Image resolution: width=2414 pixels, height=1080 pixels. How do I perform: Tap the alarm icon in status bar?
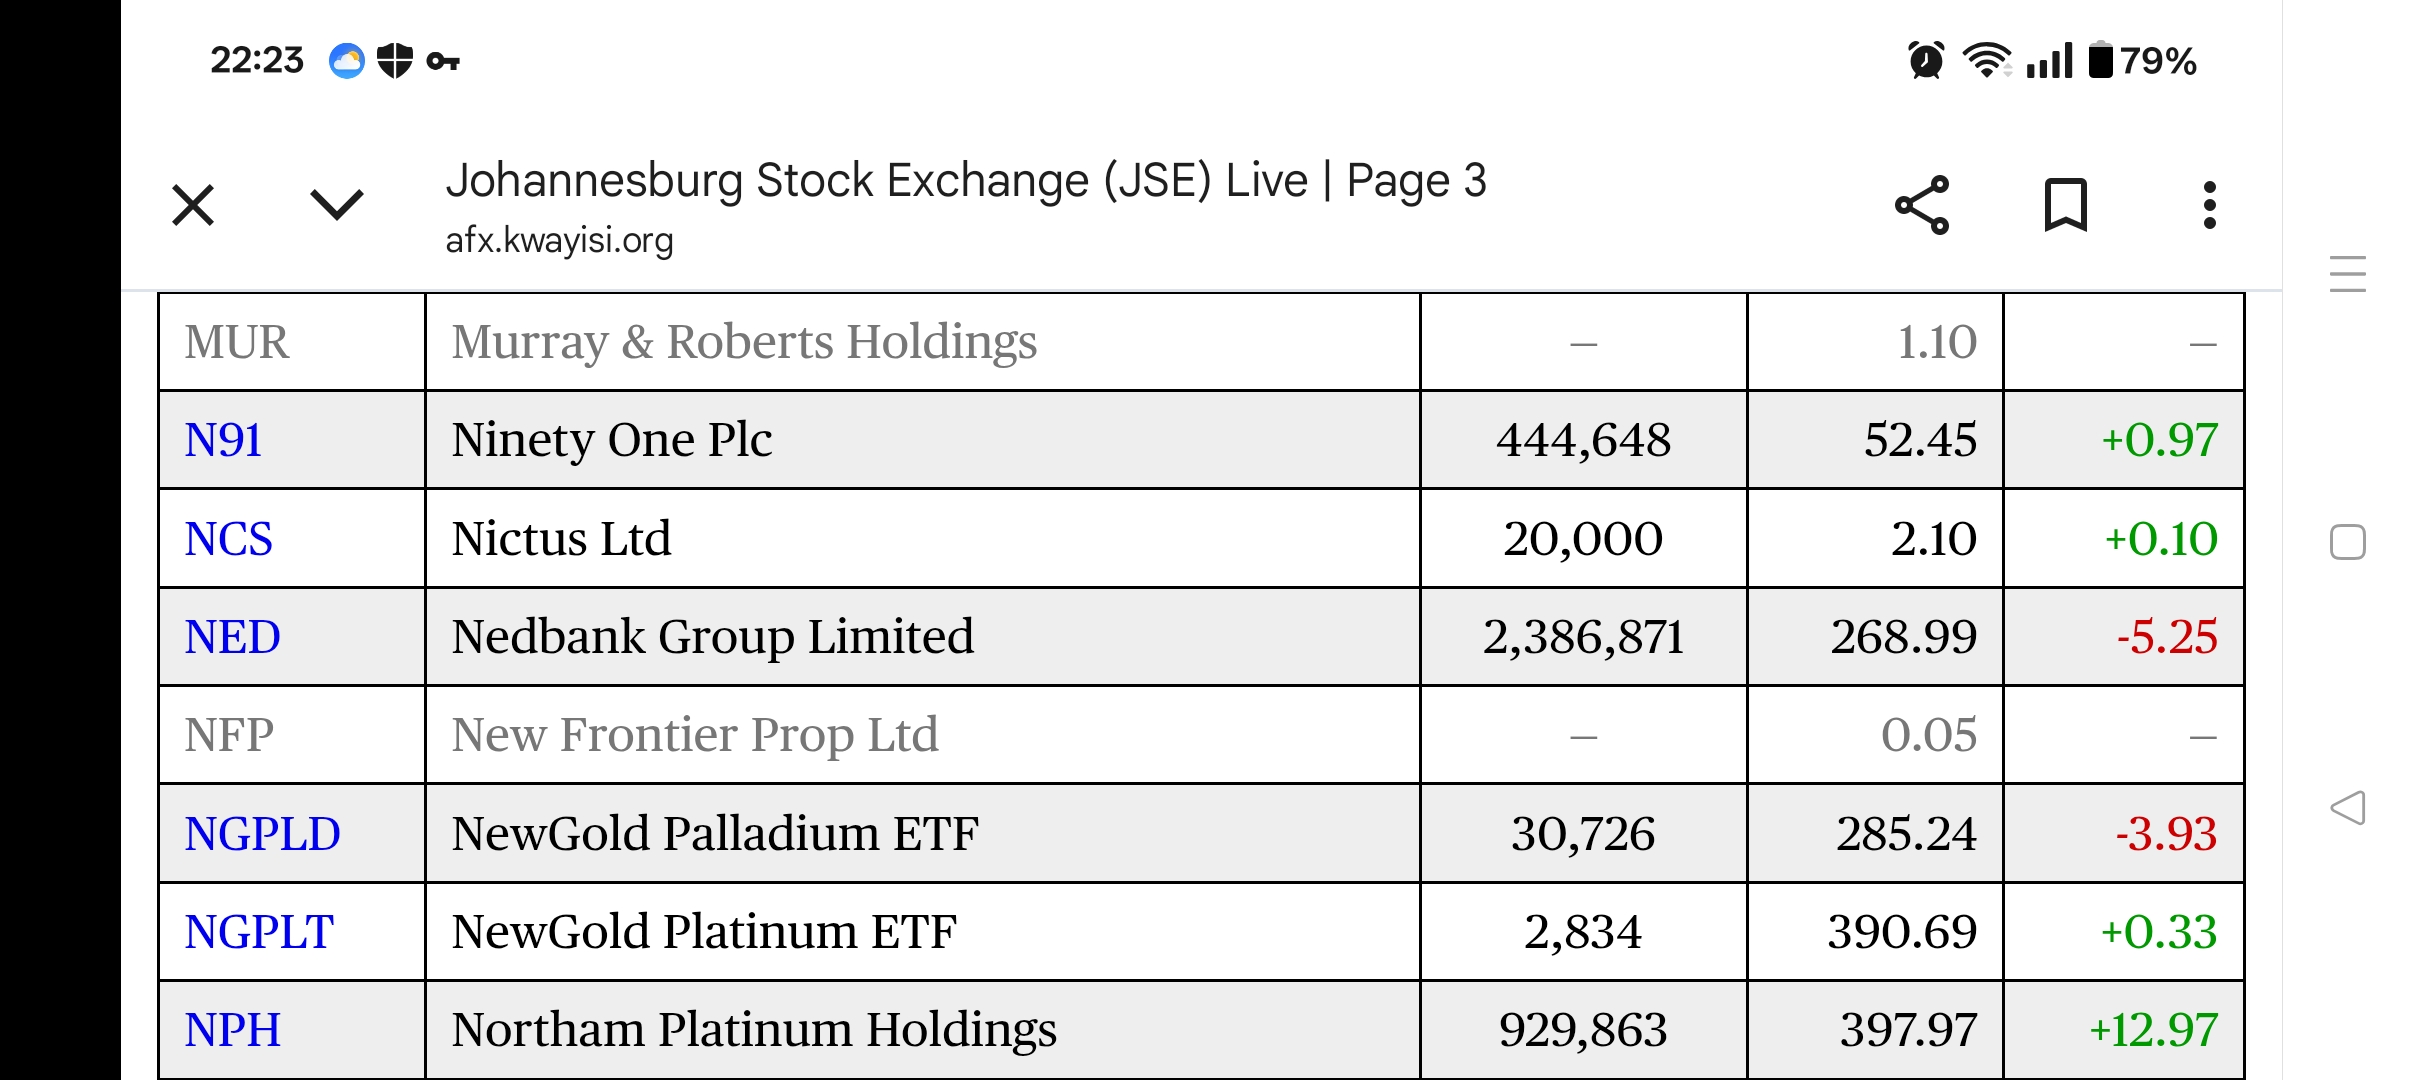point(1926,61)
